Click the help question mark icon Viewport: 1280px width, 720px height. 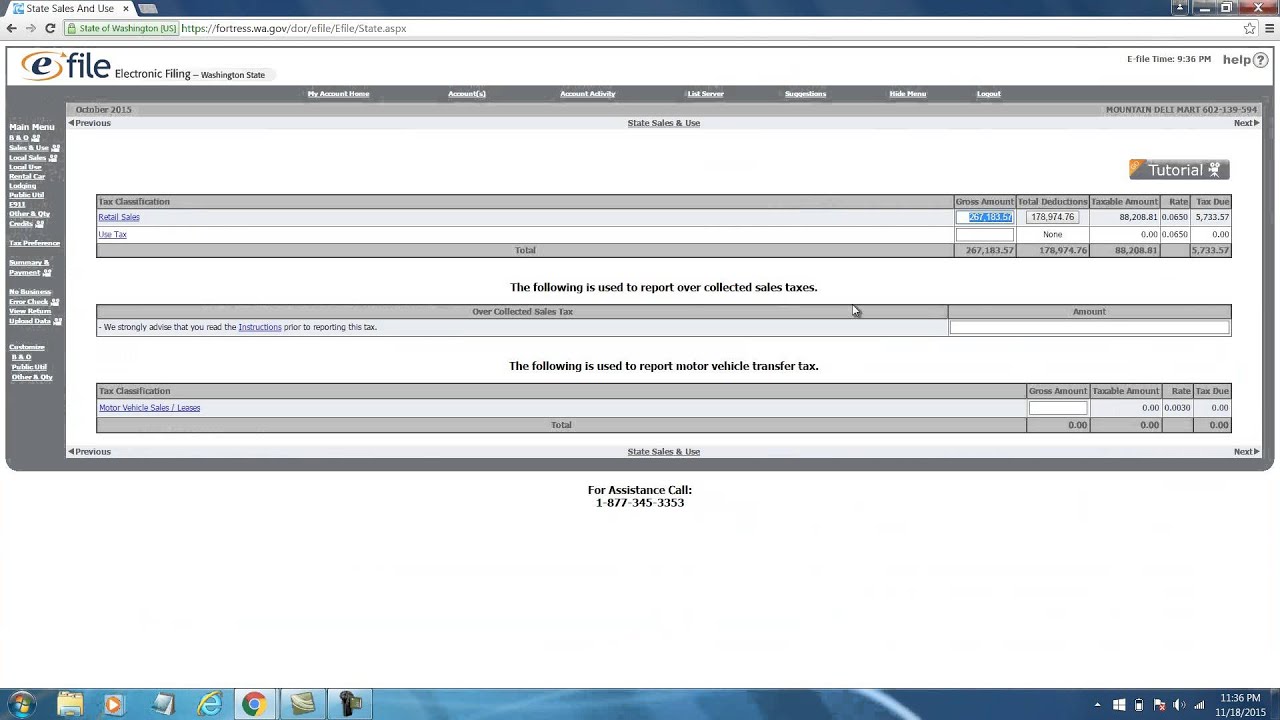pos(1260,60)
